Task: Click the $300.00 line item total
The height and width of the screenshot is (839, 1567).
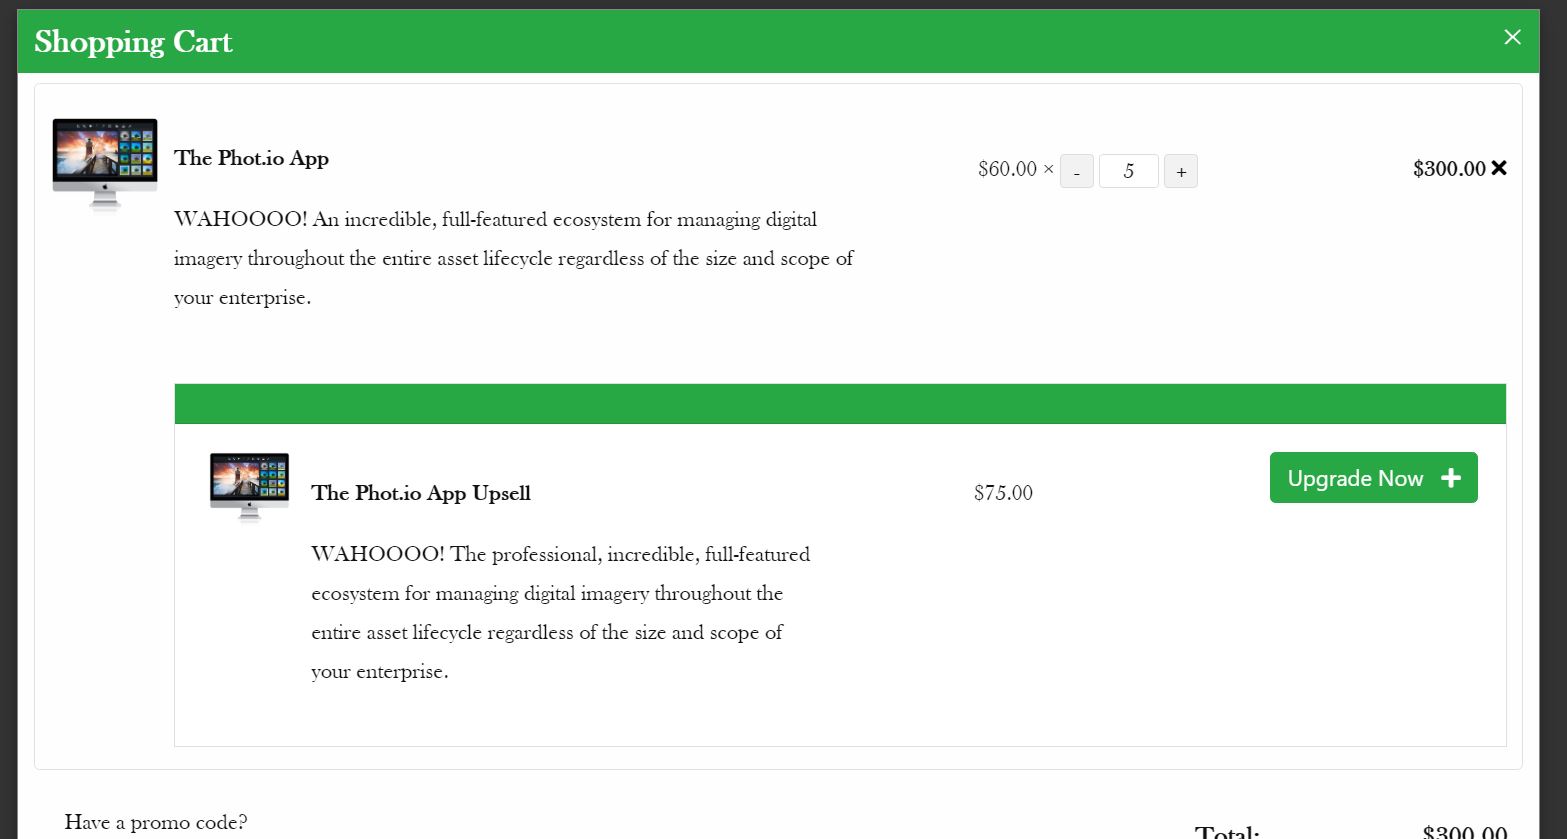Action: [1448, 169]
